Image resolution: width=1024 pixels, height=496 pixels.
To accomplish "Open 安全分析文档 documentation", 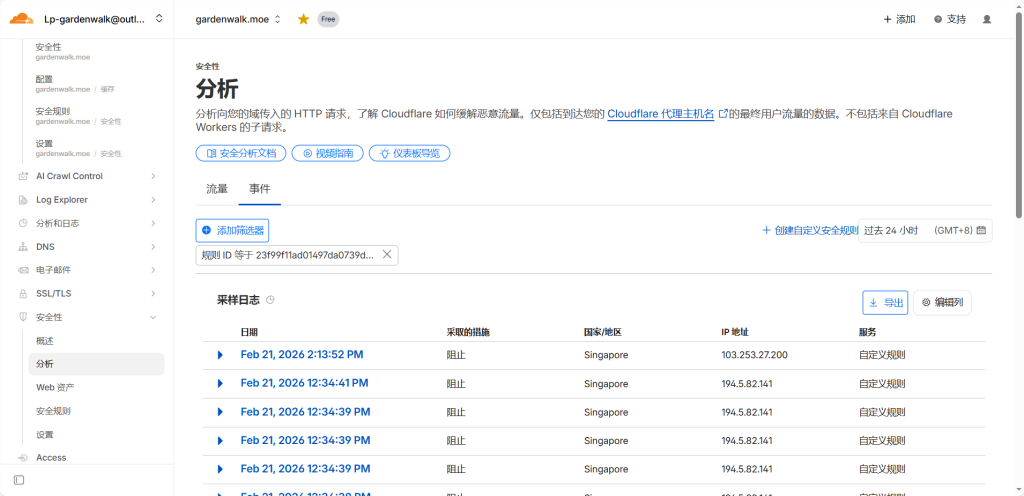I will (x=241, y=153).
